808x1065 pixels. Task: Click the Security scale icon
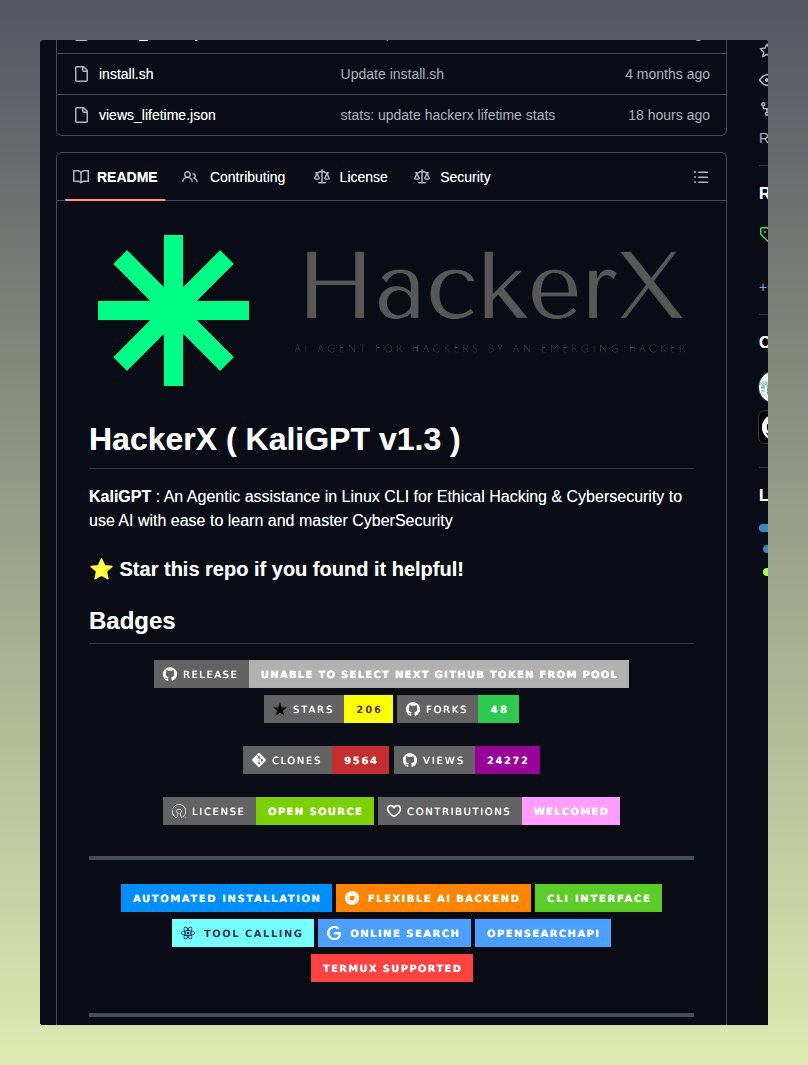point(422,177)
